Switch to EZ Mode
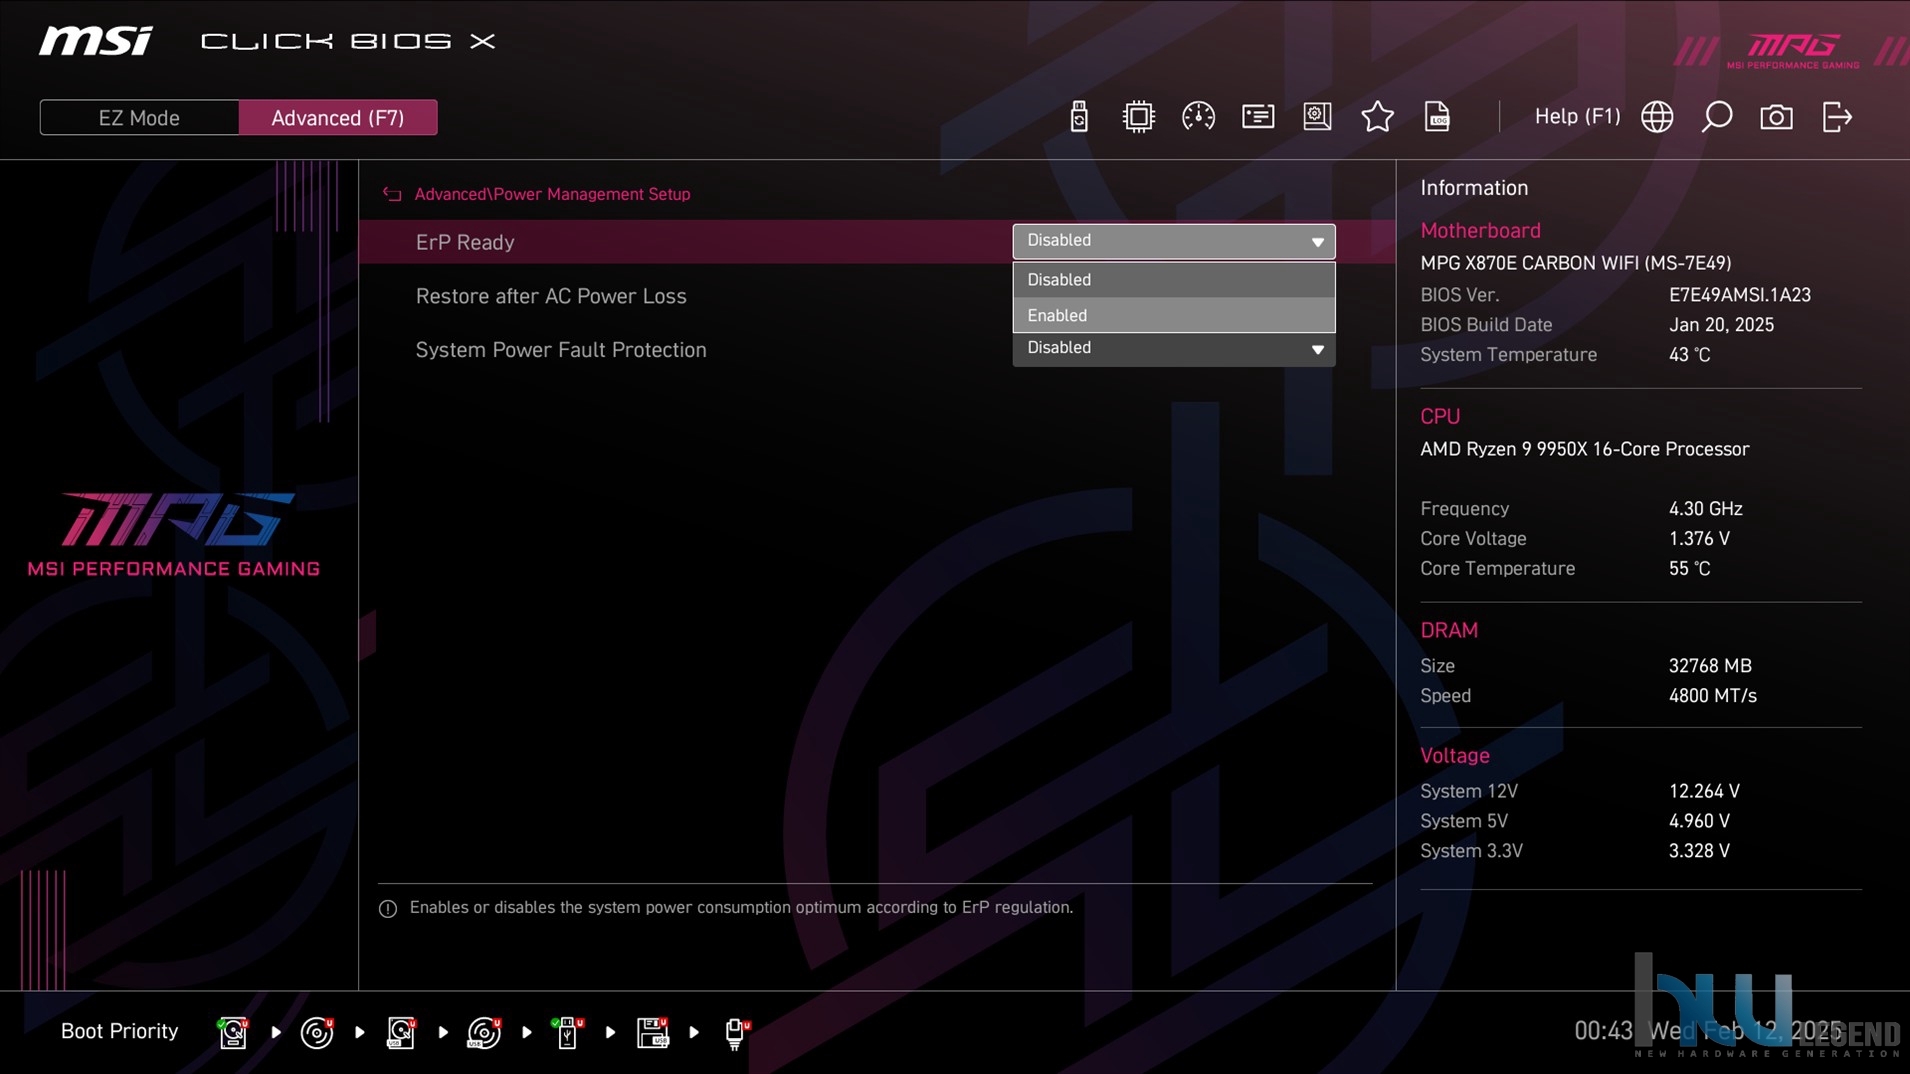This screenshot has width=1910, height=1074. (139, 117)
